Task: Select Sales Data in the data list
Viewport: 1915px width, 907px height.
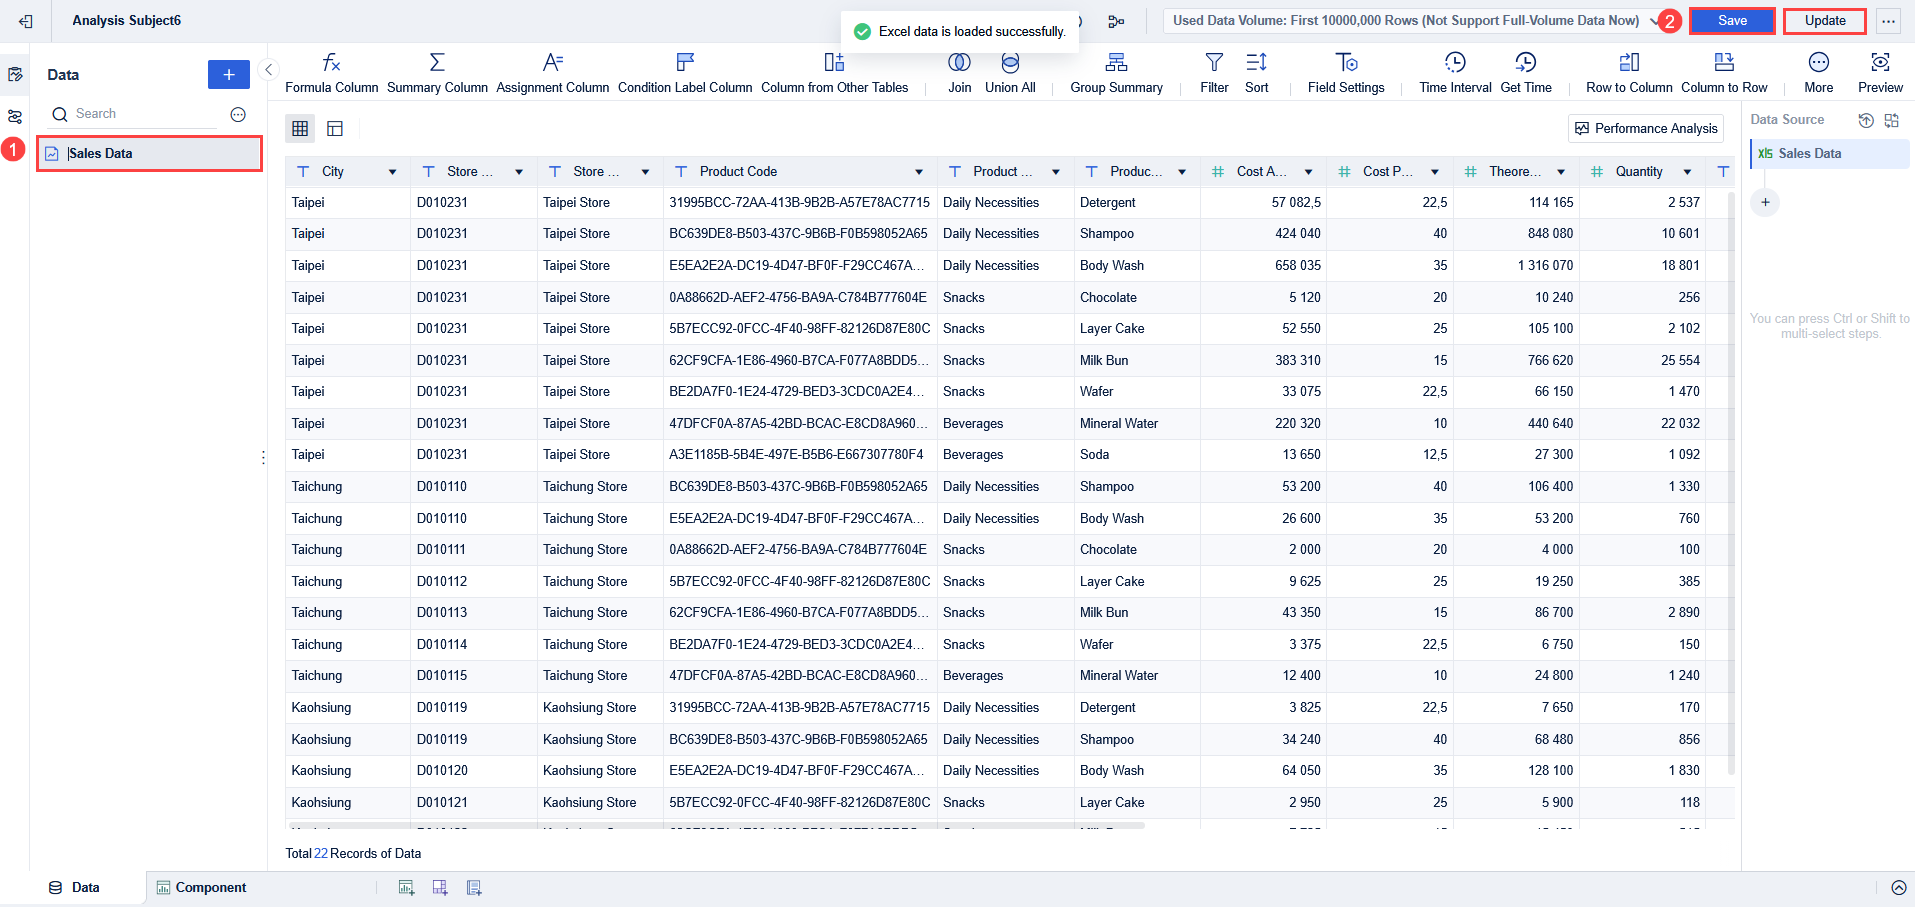Action: (x=149, y=154)
